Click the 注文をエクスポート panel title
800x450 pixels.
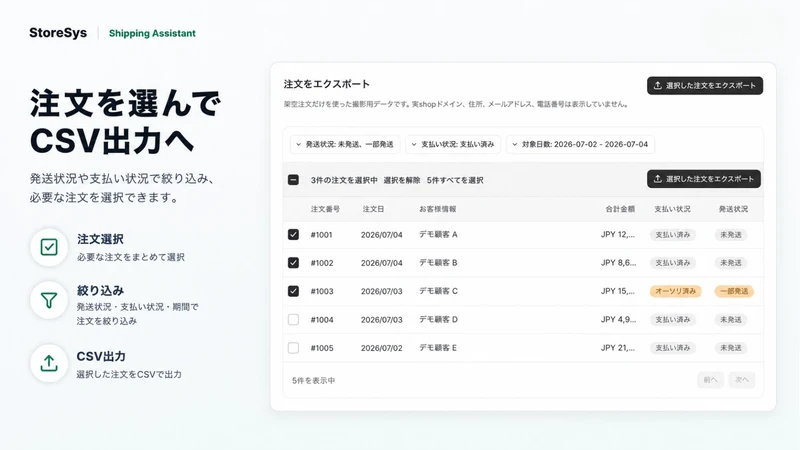(327, 84)
